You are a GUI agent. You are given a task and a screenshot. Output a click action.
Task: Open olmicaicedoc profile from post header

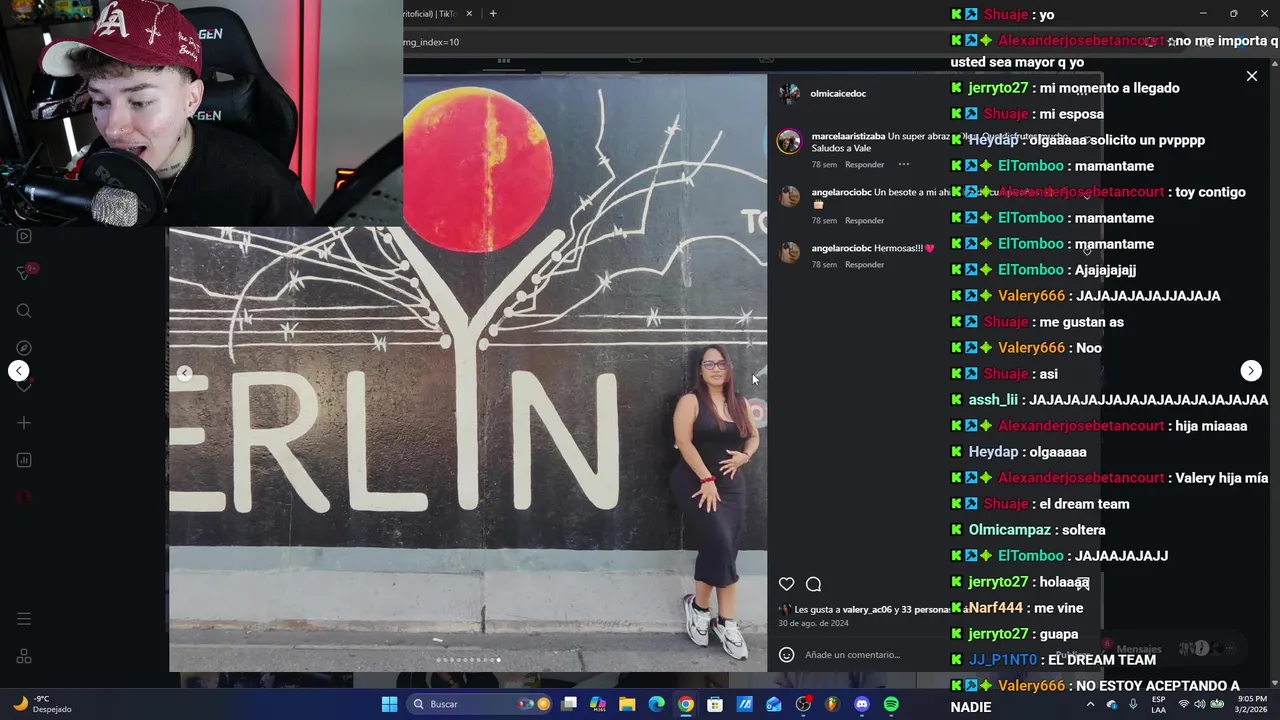pyautogui.click(x=838, y=93)
